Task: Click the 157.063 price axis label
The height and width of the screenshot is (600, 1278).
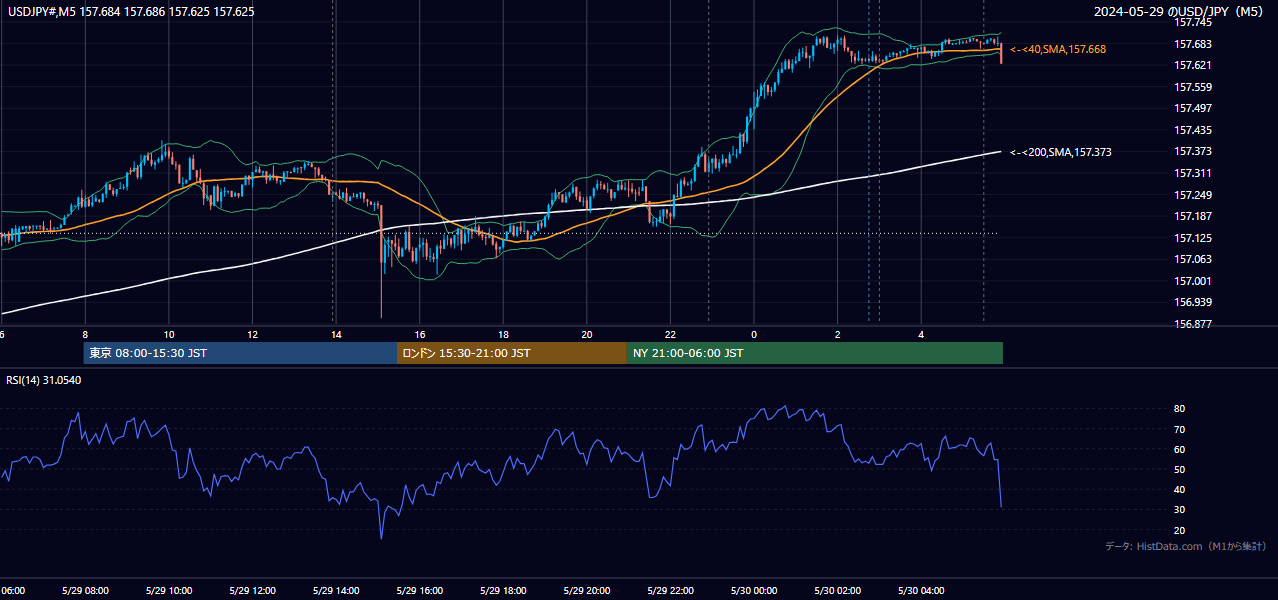Action: coord(1192,259)
